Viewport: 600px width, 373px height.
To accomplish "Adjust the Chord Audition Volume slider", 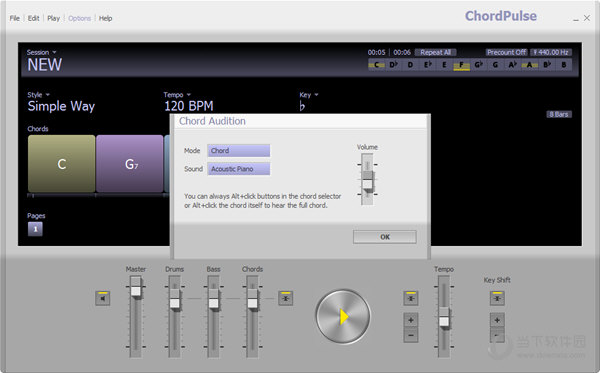I will (x=367, y=181).
